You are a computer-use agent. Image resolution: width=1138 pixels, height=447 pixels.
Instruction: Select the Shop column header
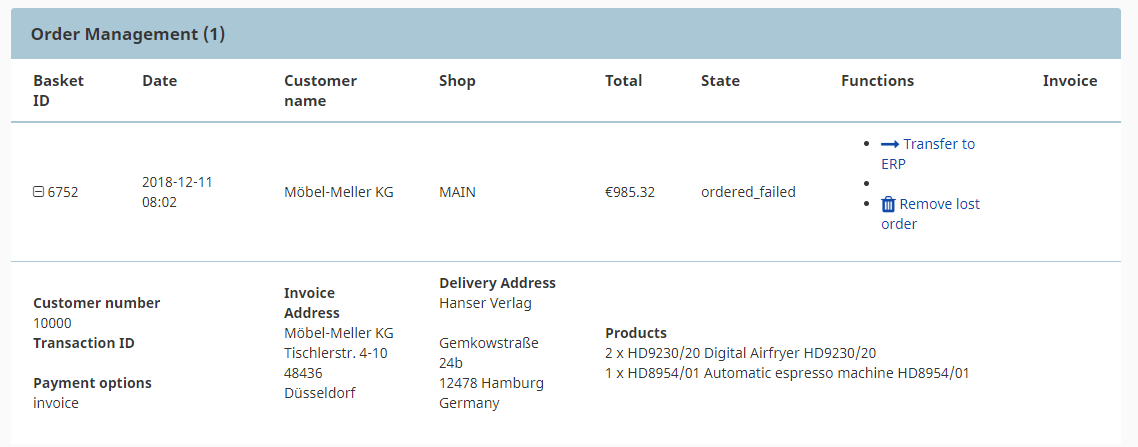coord(457,81)
